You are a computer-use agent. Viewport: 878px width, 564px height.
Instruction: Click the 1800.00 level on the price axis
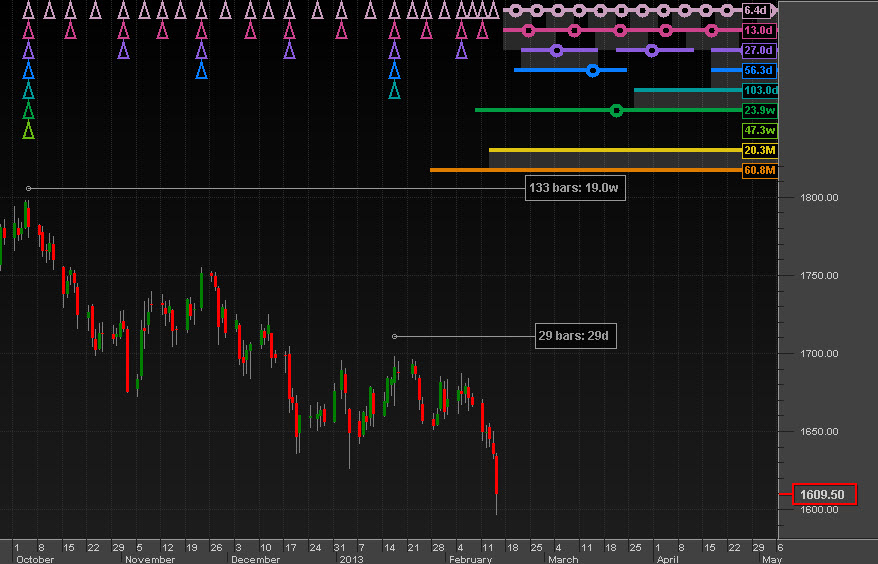click(x=818, y=198)
